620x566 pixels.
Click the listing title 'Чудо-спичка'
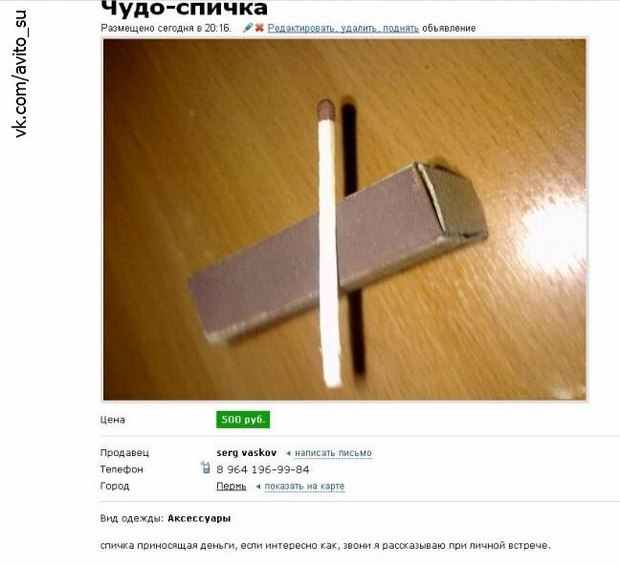[184, 8]
